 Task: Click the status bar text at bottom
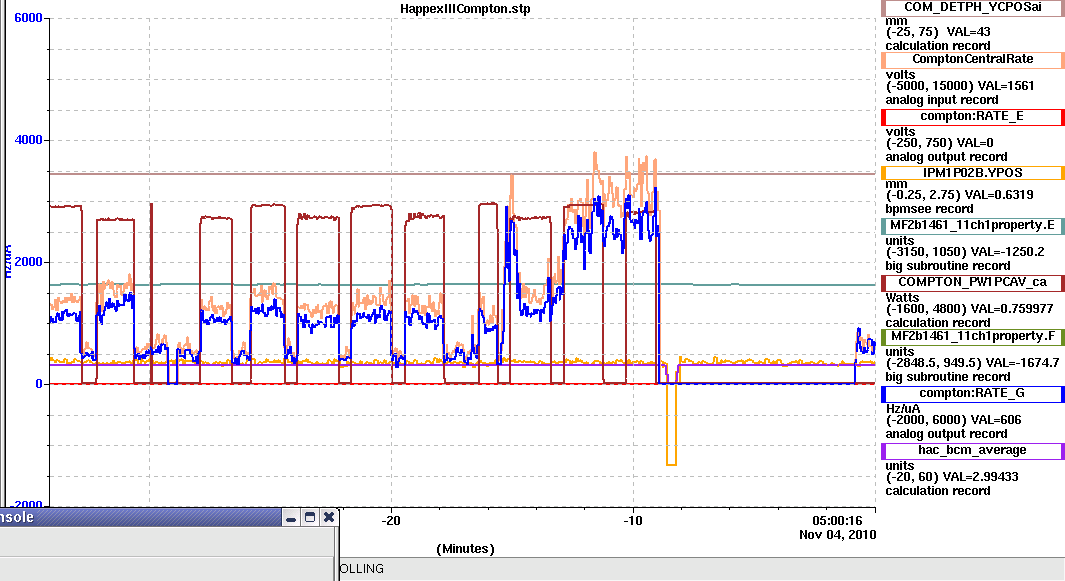coord(361,569)
